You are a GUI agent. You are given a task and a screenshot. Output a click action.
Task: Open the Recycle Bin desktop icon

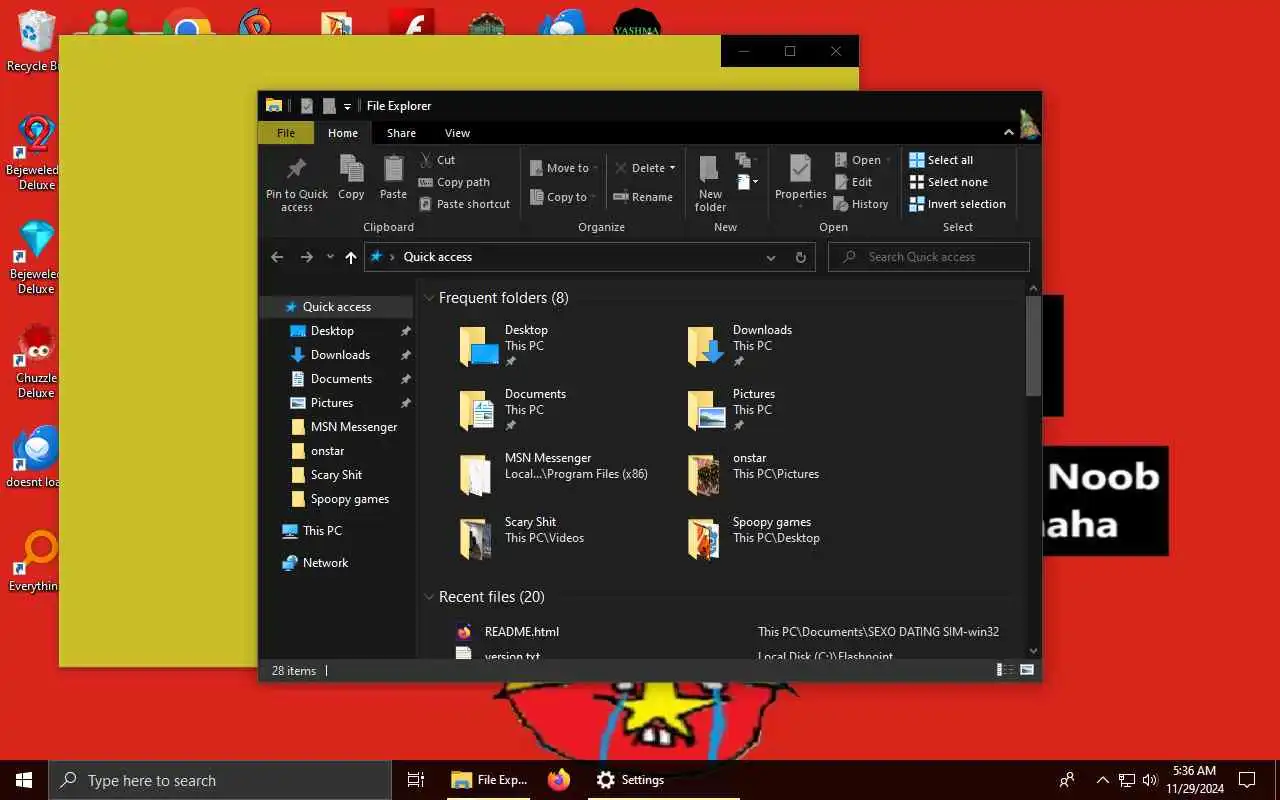pos(34,42)
